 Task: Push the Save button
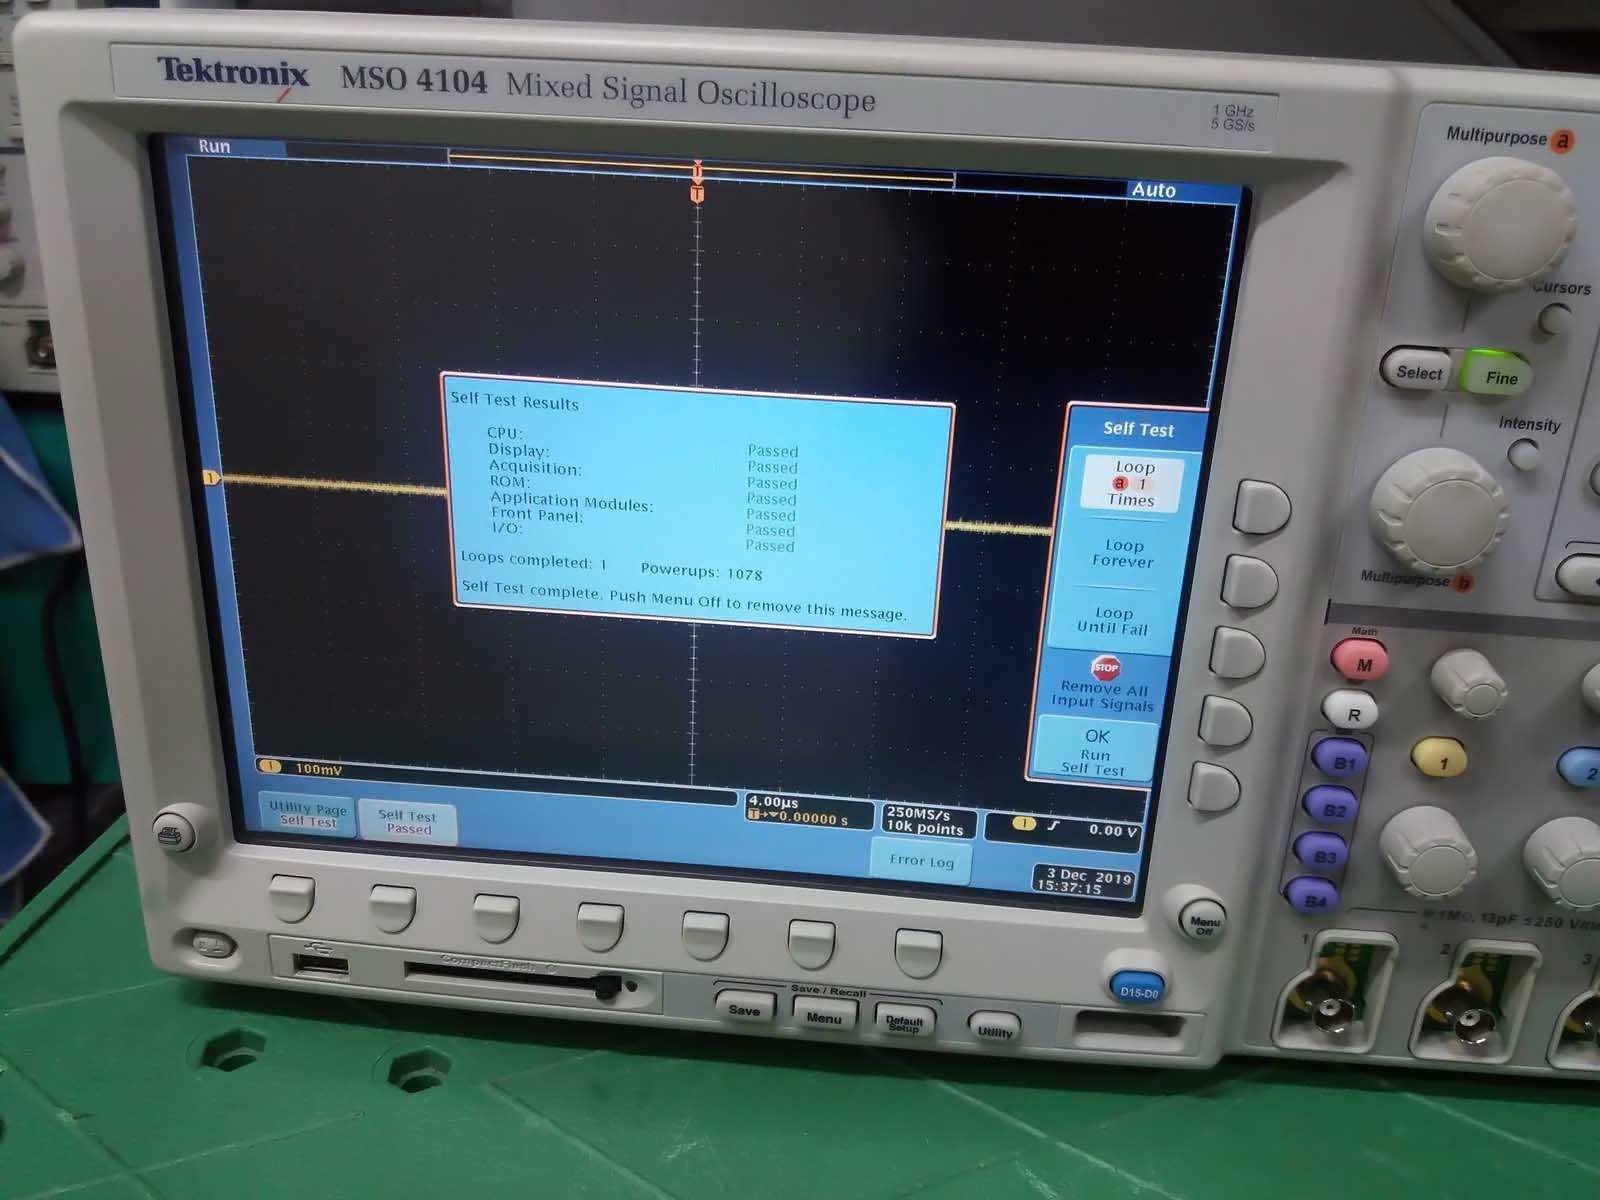click(x=744, y=1010)
